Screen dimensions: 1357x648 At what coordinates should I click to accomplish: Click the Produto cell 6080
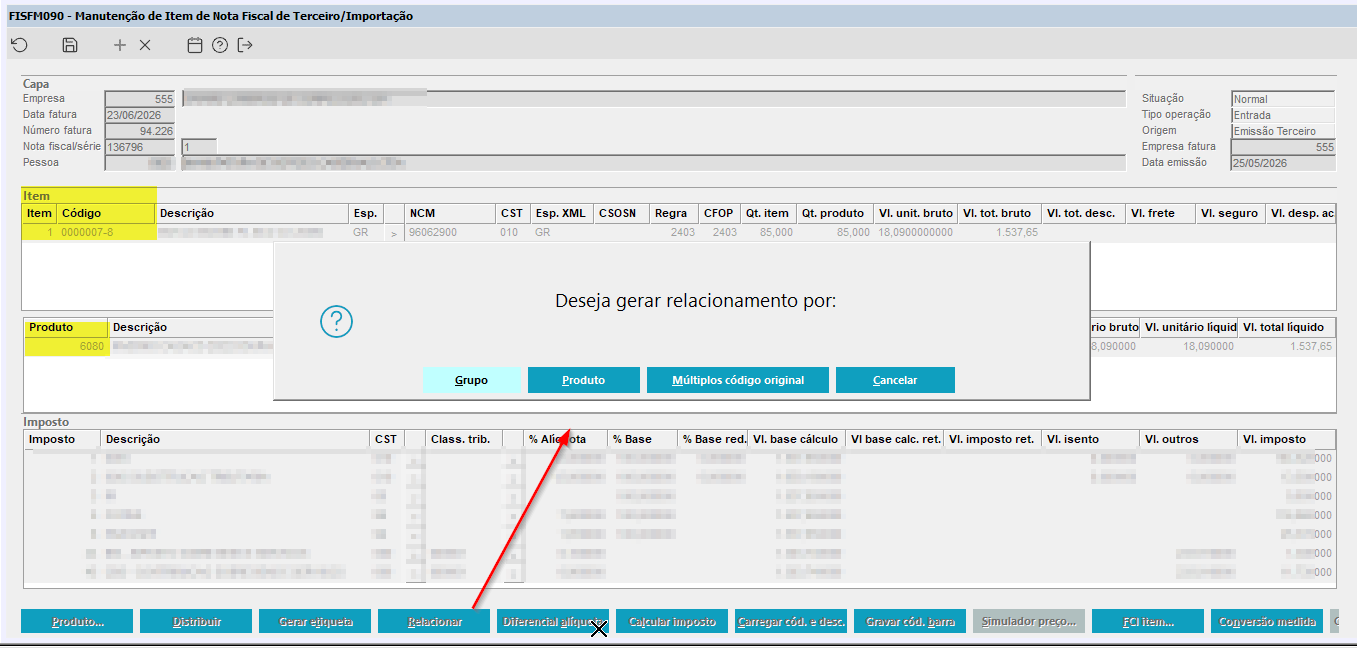(66, 347)
